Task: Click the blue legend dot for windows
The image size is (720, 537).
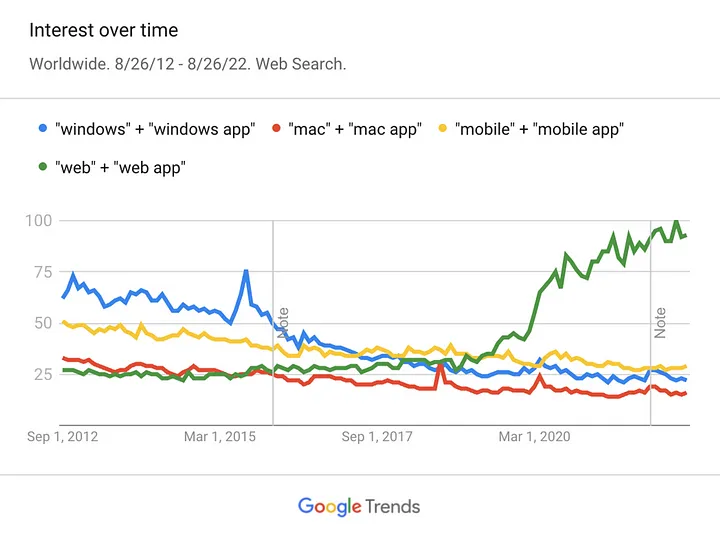Action: point(43,128)
